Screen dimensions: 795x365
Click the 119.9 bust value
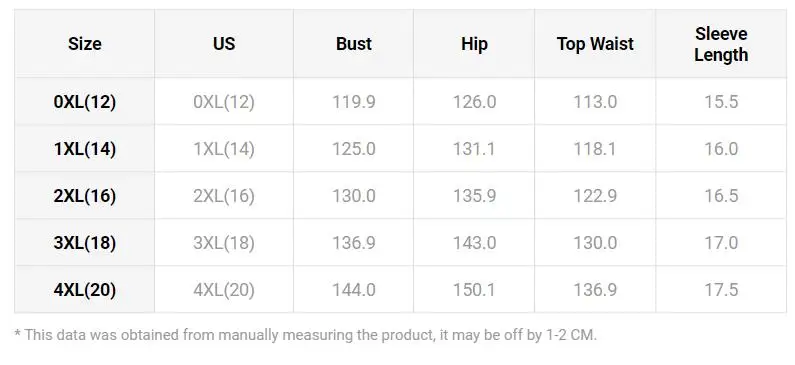point(354,102)
